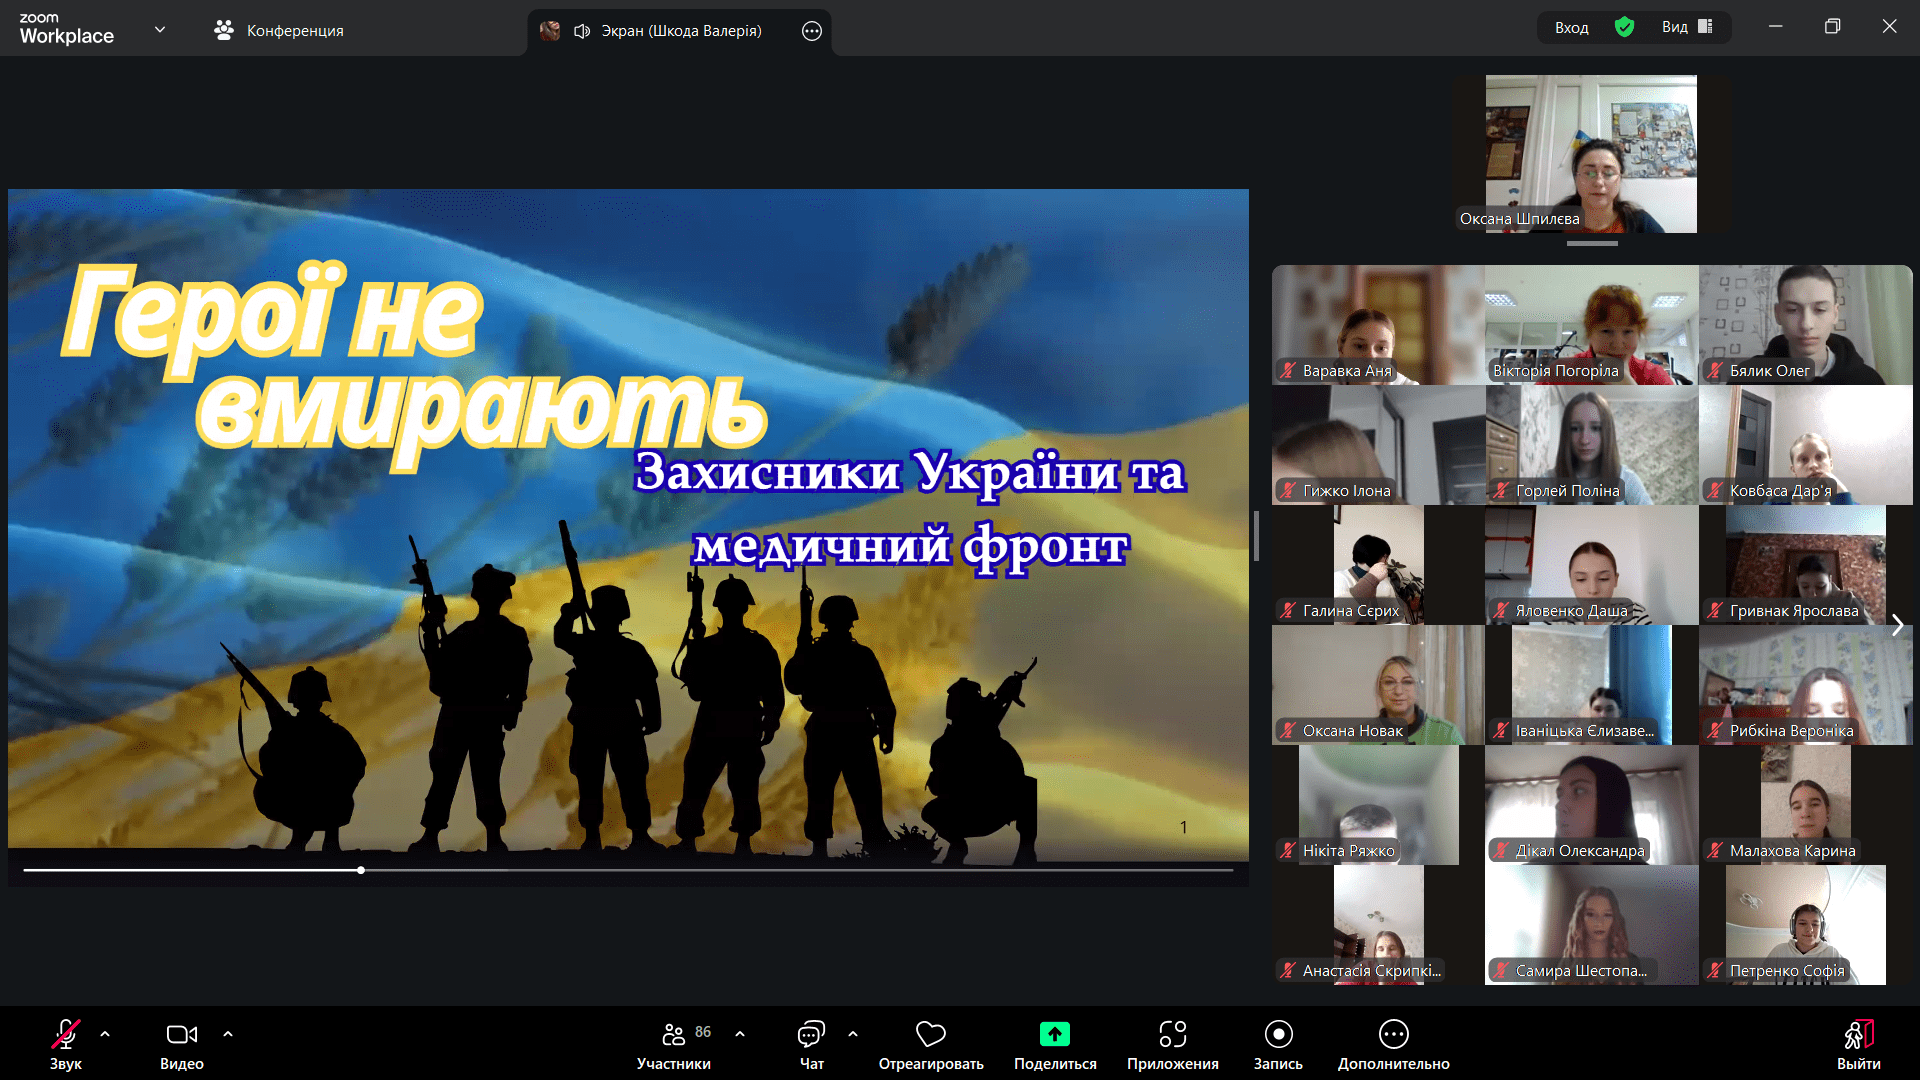
Task: Click the green Share screen icon
Action: [1054, 1034]
